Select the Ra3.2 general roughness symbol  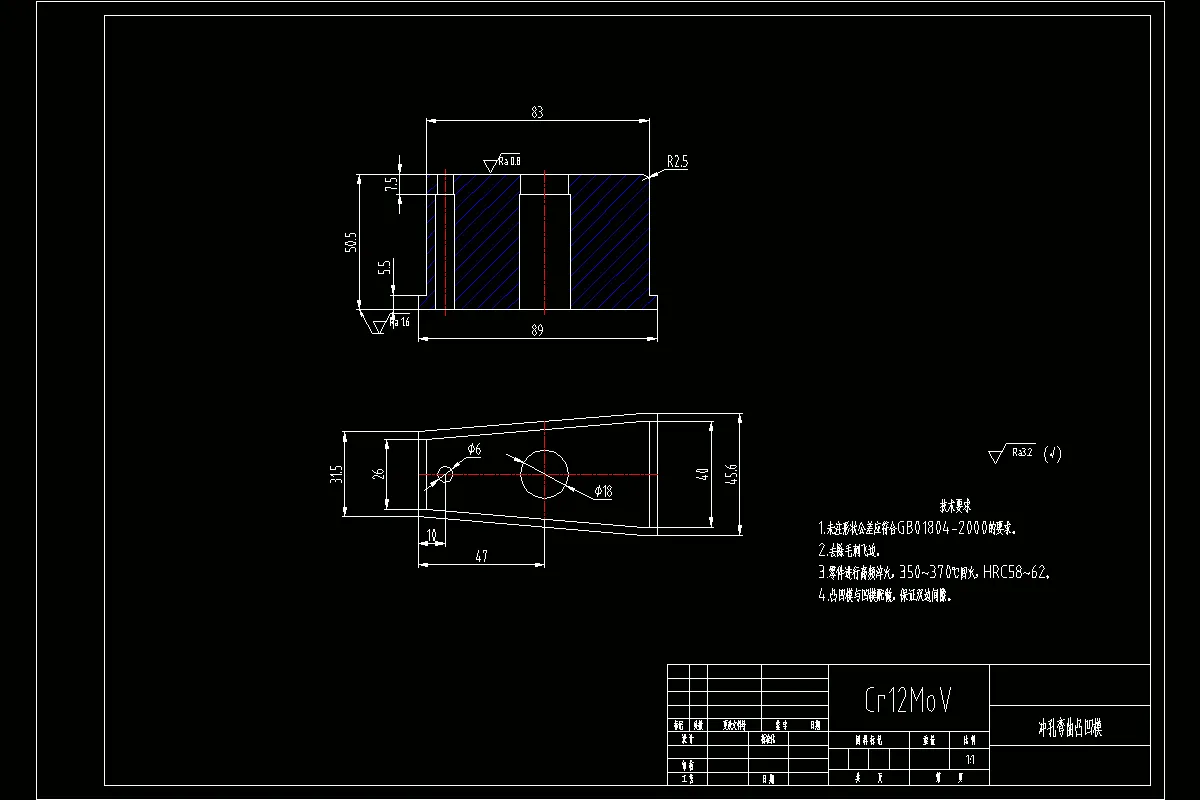click(x=1012, y=454)
